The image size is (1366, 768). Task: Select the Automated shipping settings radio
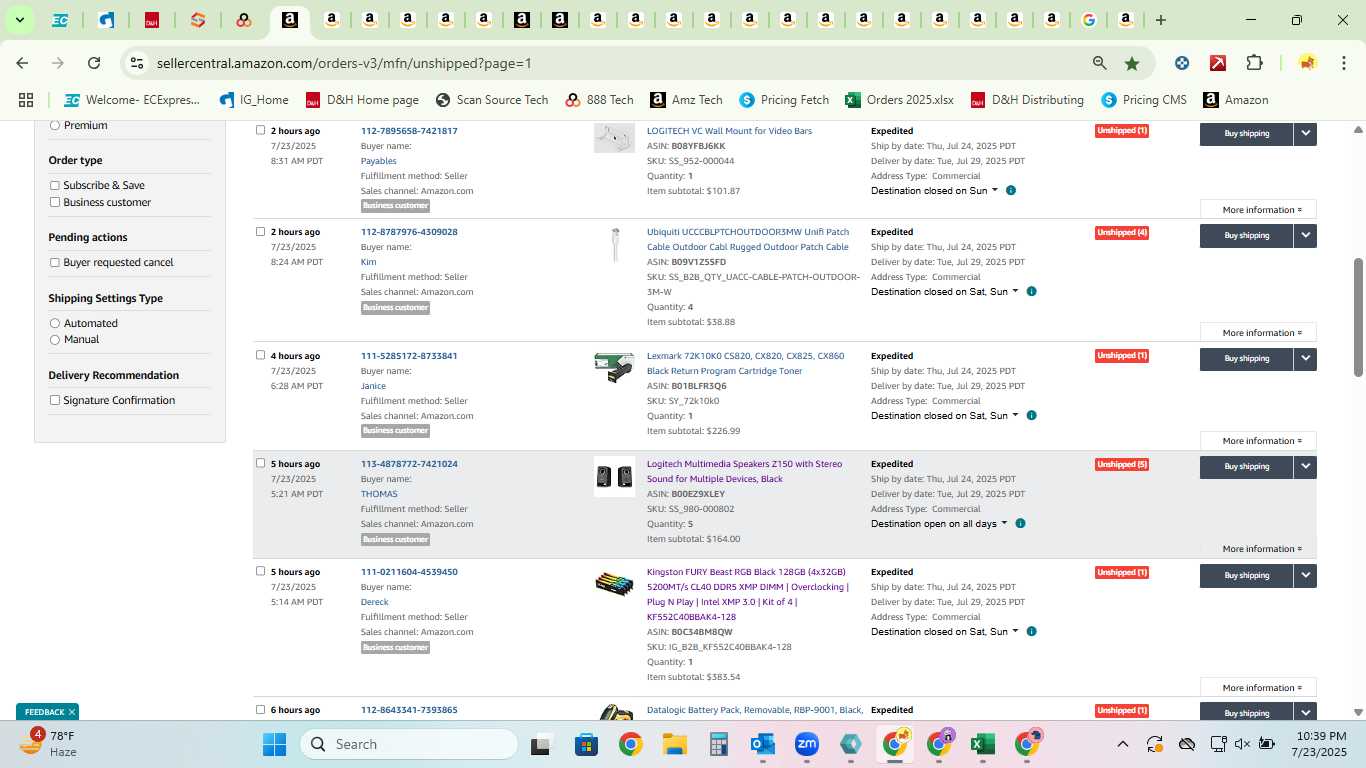[55, 323]
